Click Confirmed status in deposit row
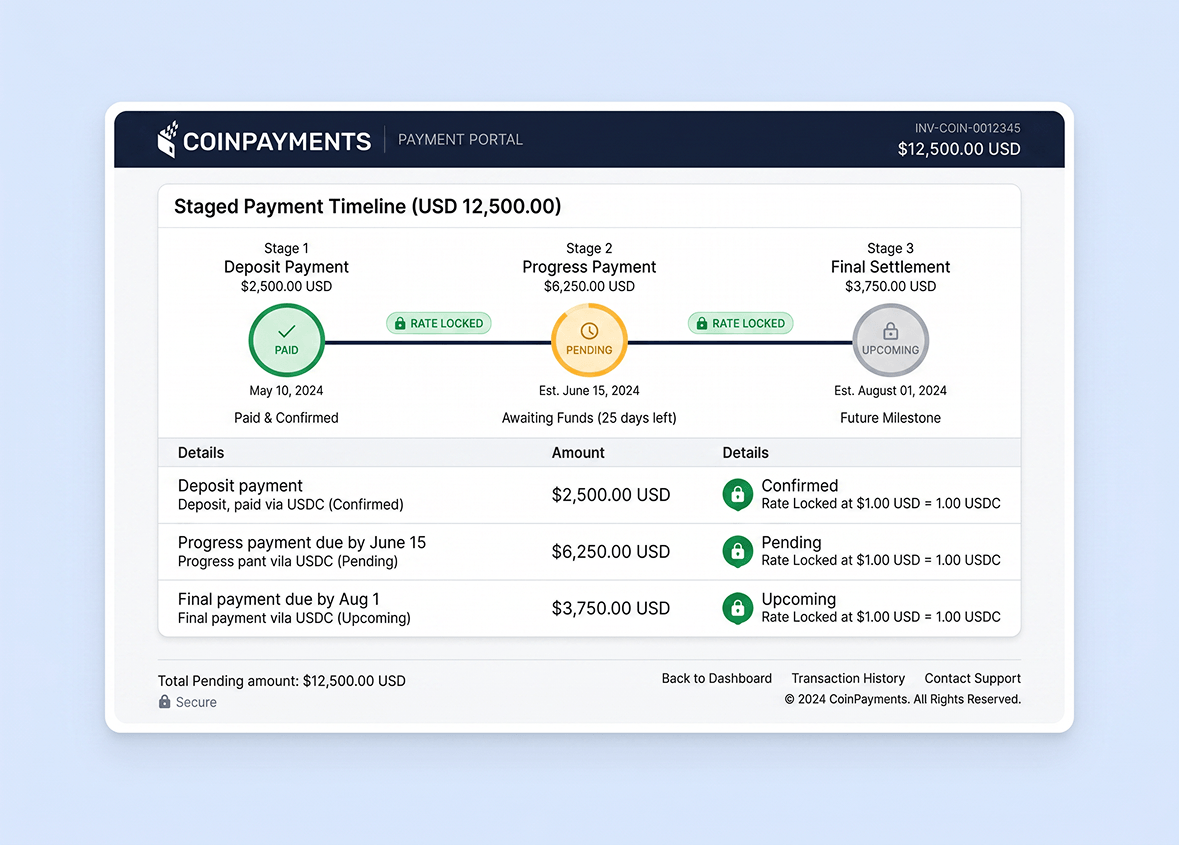1179x845 pixels. click(799, 486)
